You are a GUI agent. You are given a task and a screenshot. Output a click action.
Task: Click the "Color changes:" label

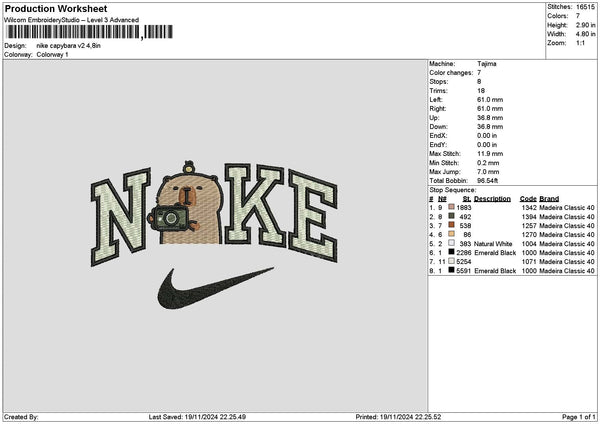451,73
